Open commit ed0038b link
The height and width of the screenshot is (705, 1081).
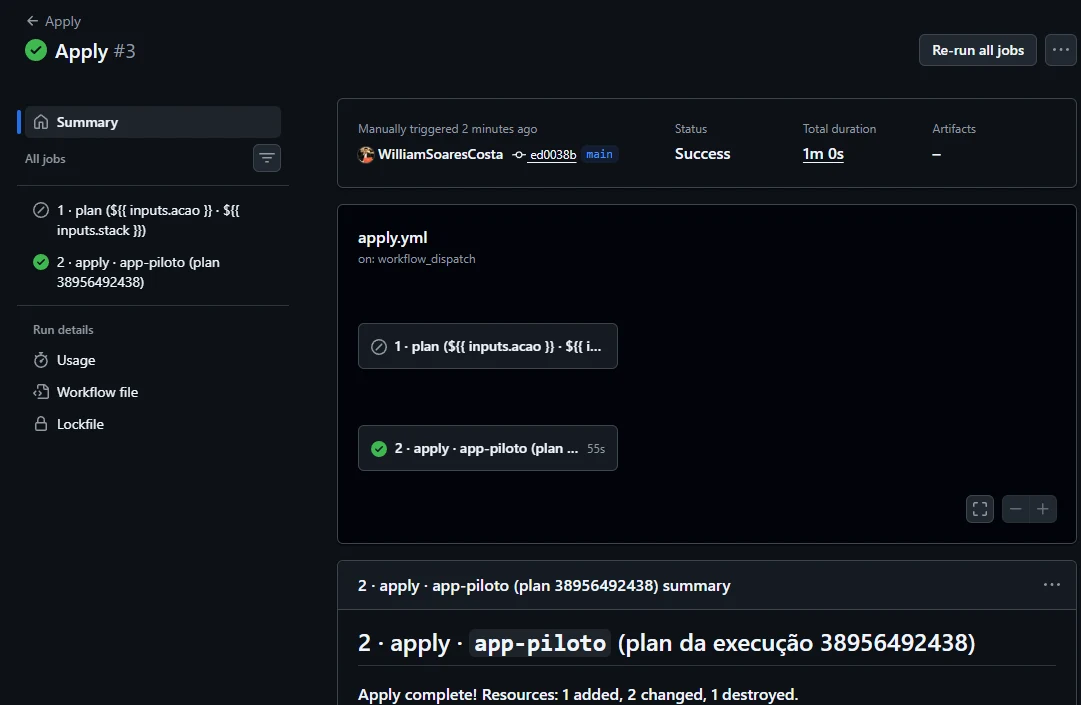pyautogui.click(x=553, y=155)
